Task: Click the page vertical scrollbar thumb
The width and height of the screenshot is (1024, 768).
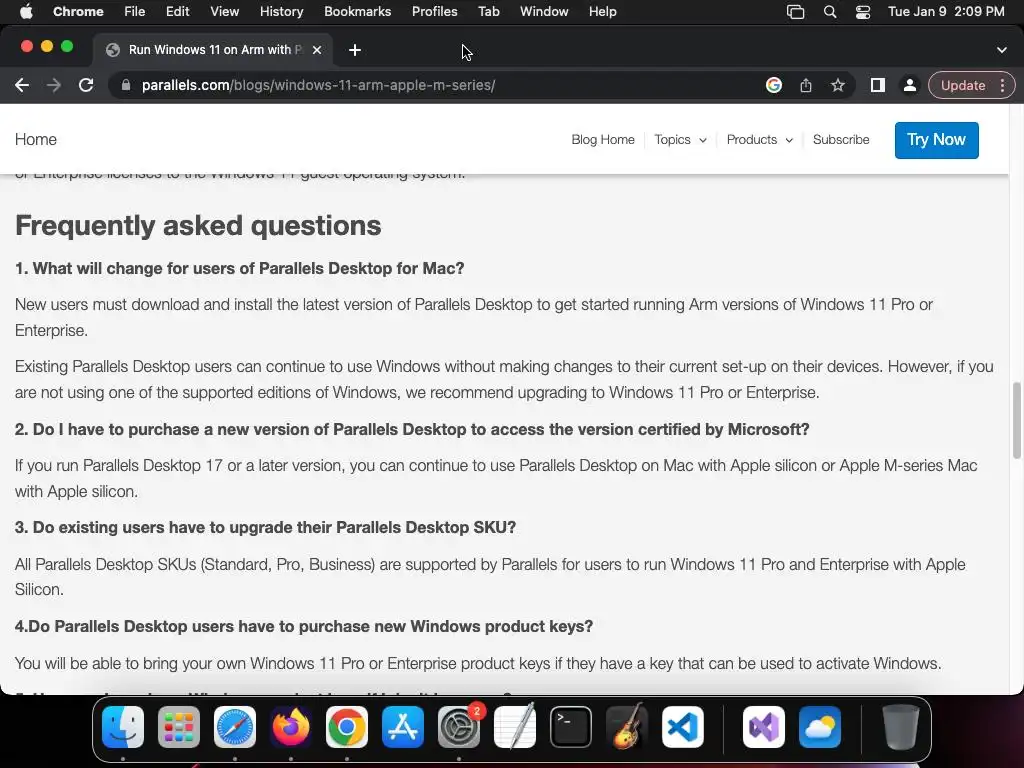Action: coord(1017,421)
